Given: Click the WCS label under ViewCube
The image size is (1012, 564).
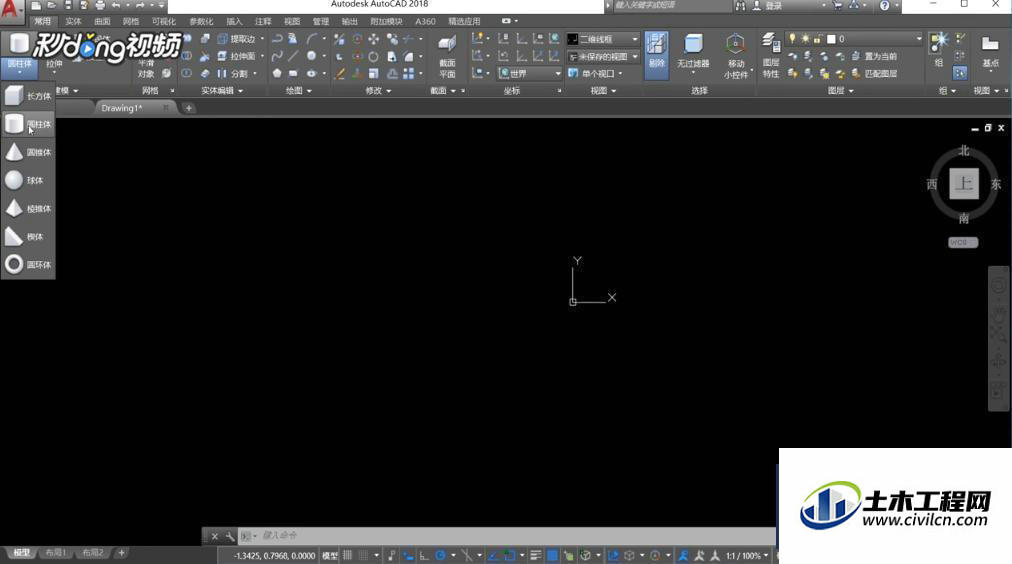Looking at the screenshot, I should [963, 243].
